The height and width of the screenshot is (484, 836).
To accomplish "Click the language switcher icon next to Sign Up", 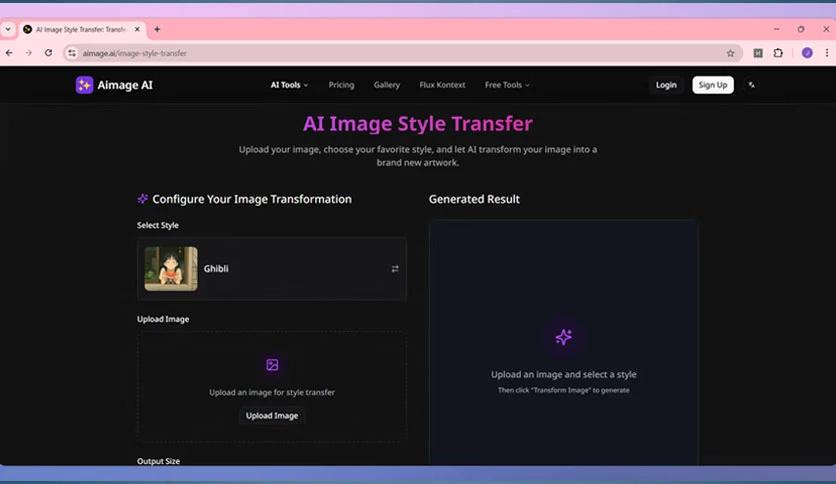I will coord(752,85).
